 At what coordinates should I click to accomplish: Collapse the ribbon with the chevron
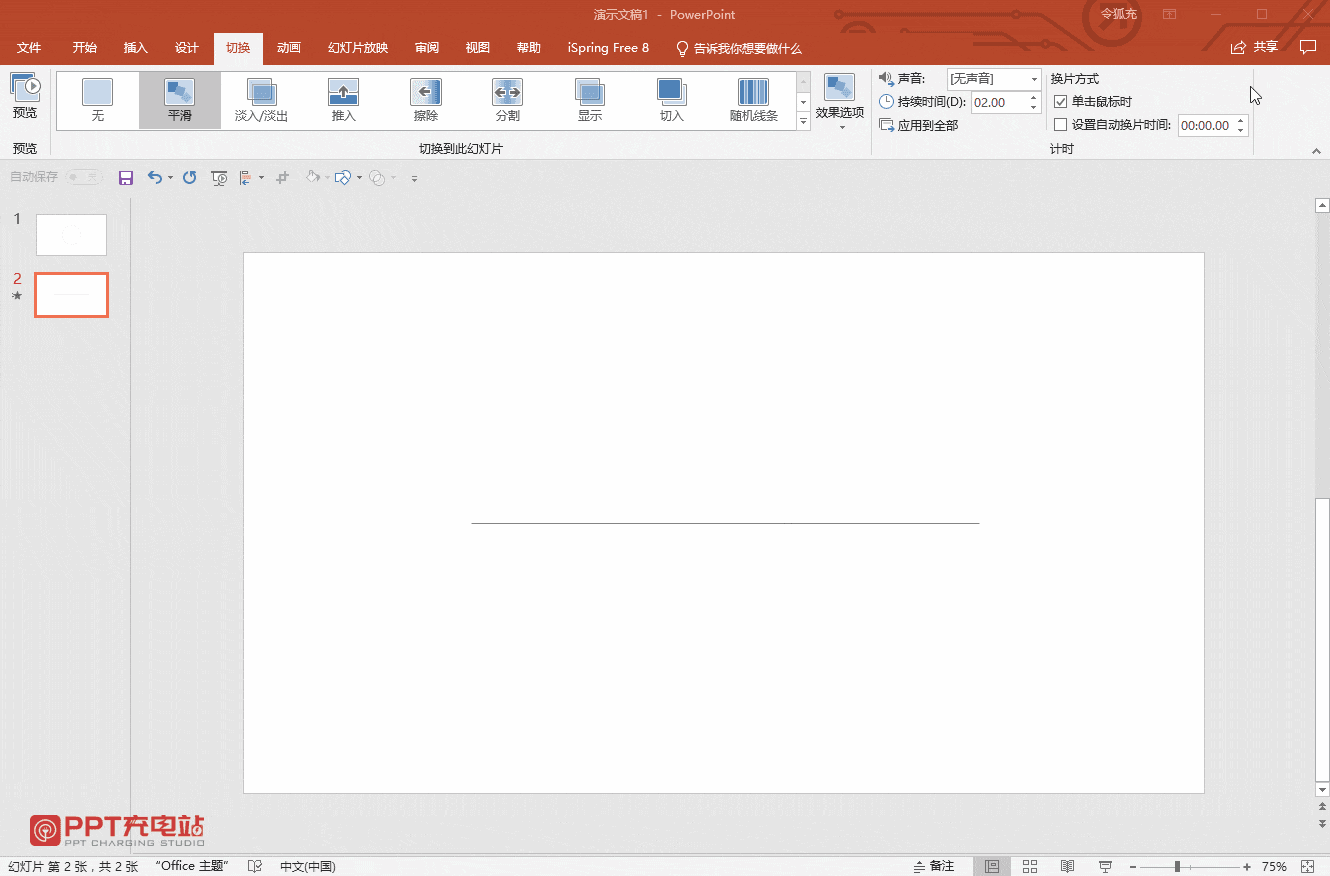tap(1316, 150)
